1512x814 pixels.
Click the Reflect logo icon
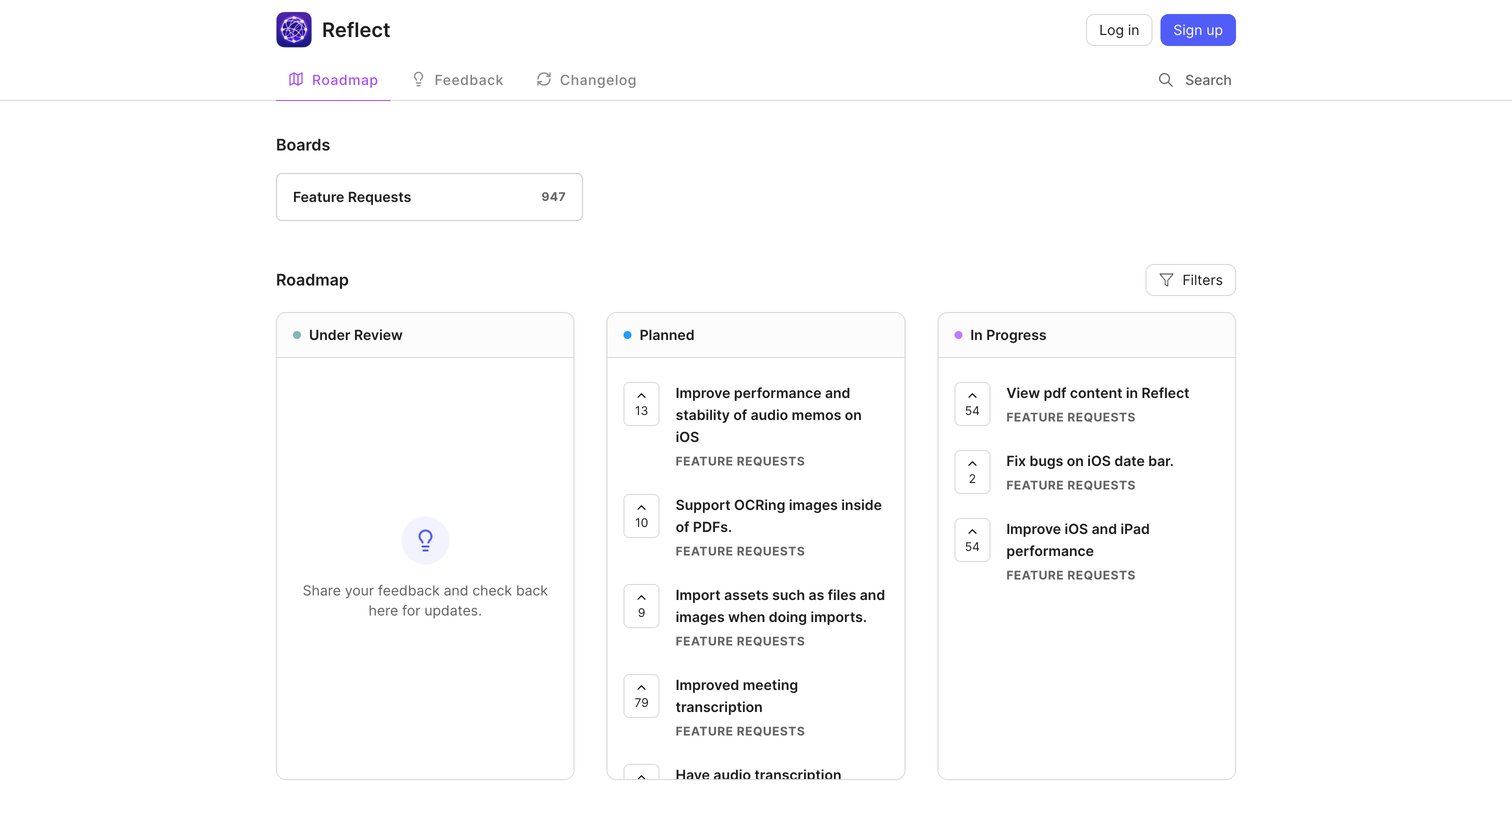click(294, 30)
